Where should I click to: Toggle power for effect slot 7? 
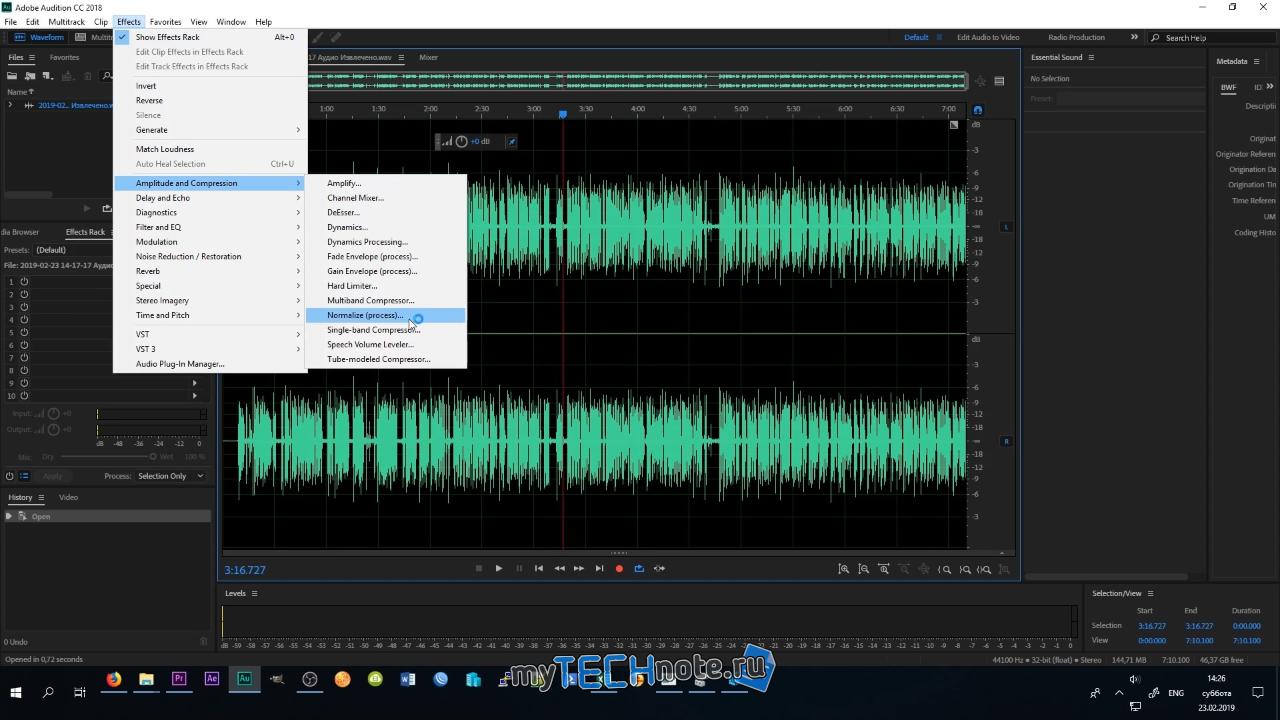click(24, 357)
